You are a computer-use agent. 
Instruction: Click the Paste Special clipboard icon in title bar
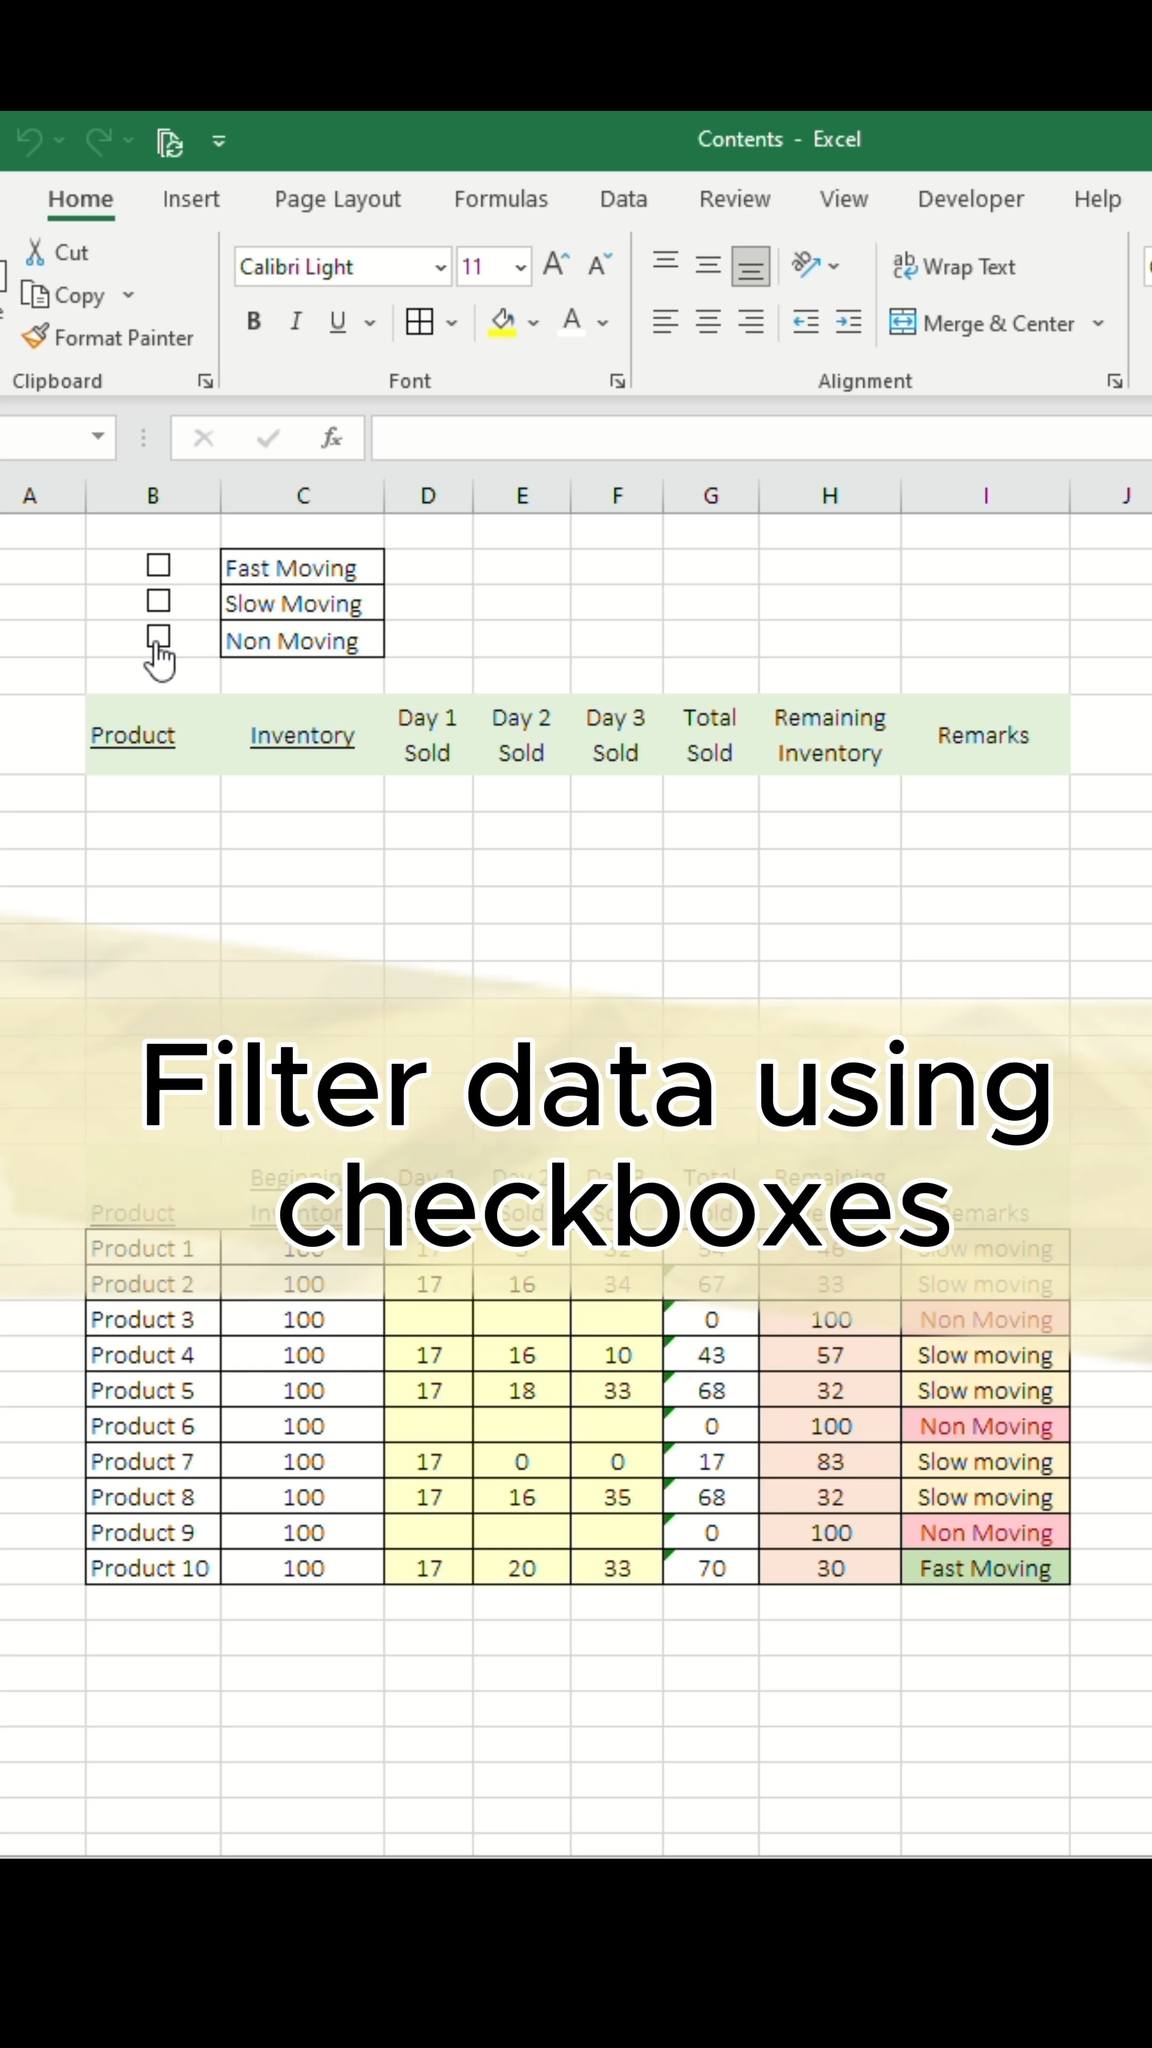tap(170, 143)
